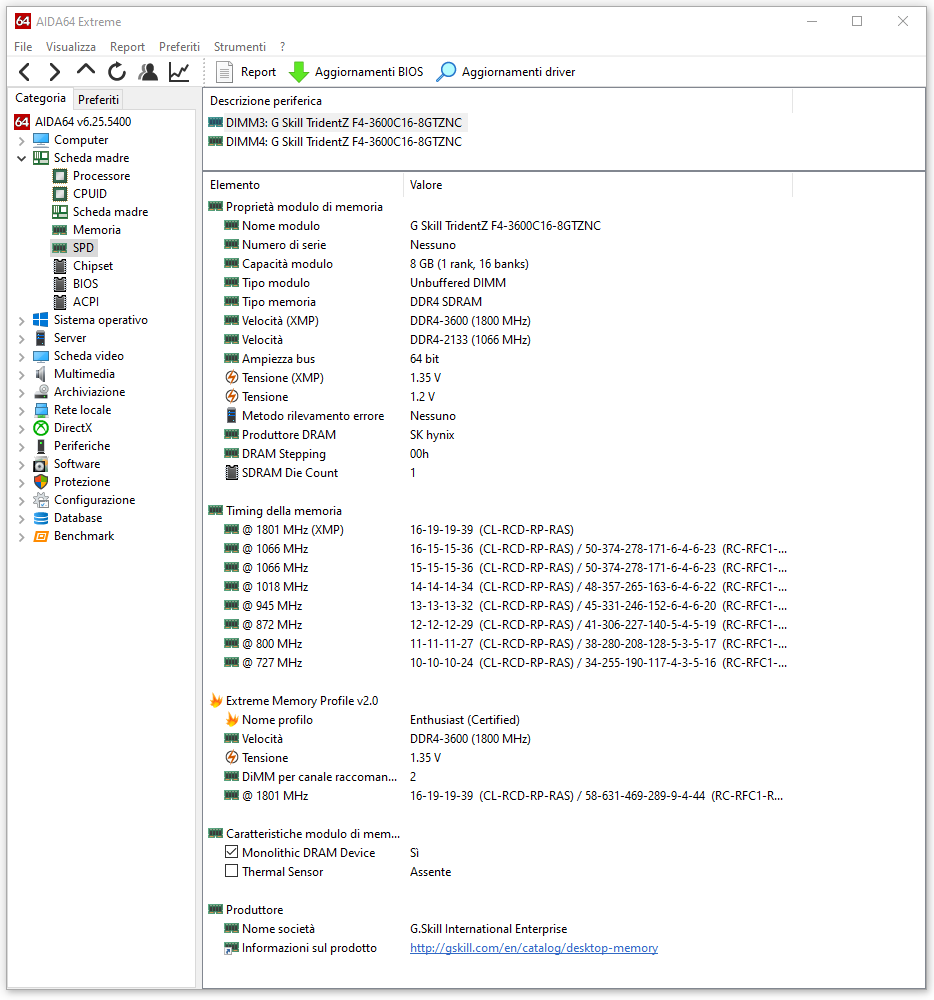934x1000 pixels.
Task: Open the Report menu in menu bar
Action: [128, 47]
